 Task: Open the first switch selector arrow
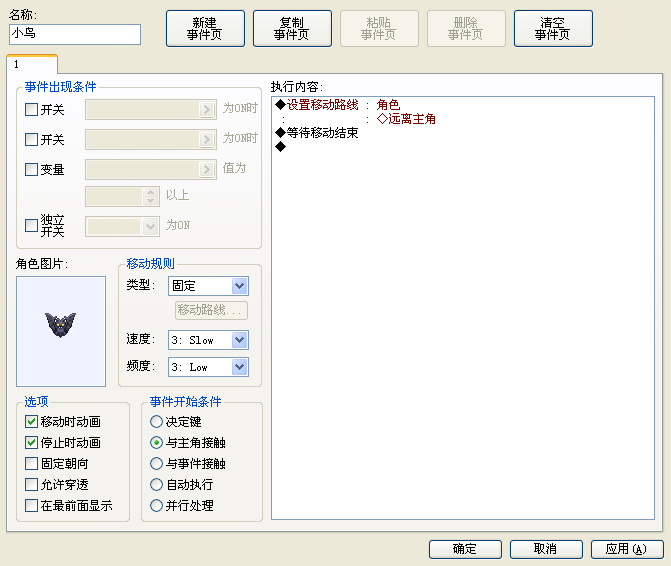click(207, 110)
